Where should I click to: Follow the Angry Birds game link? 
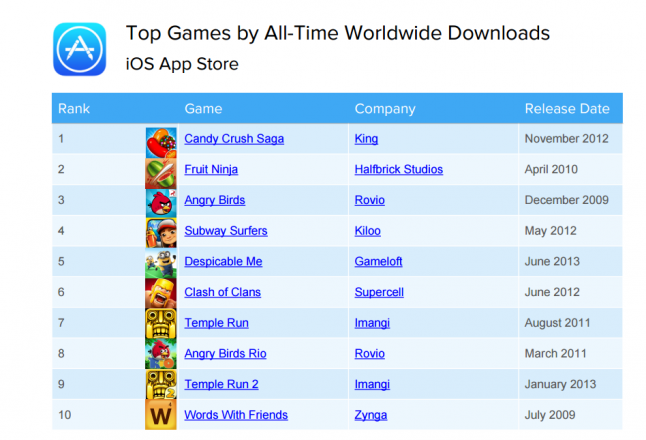pyautogui.click(x=214, y=200)
